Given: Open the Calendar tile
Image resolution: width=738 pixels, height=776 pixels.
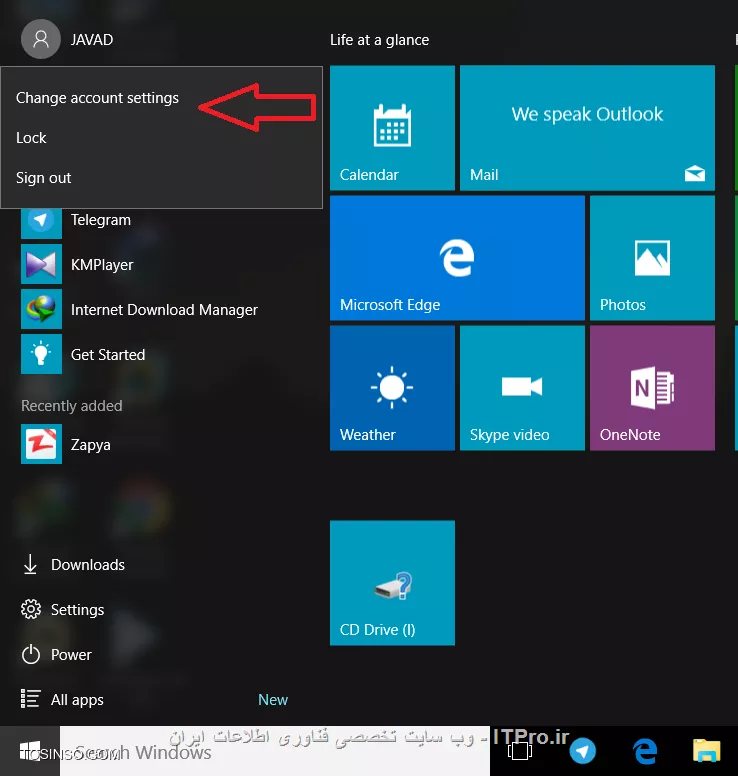Looking at the screenshot, I should pos(392,128).
